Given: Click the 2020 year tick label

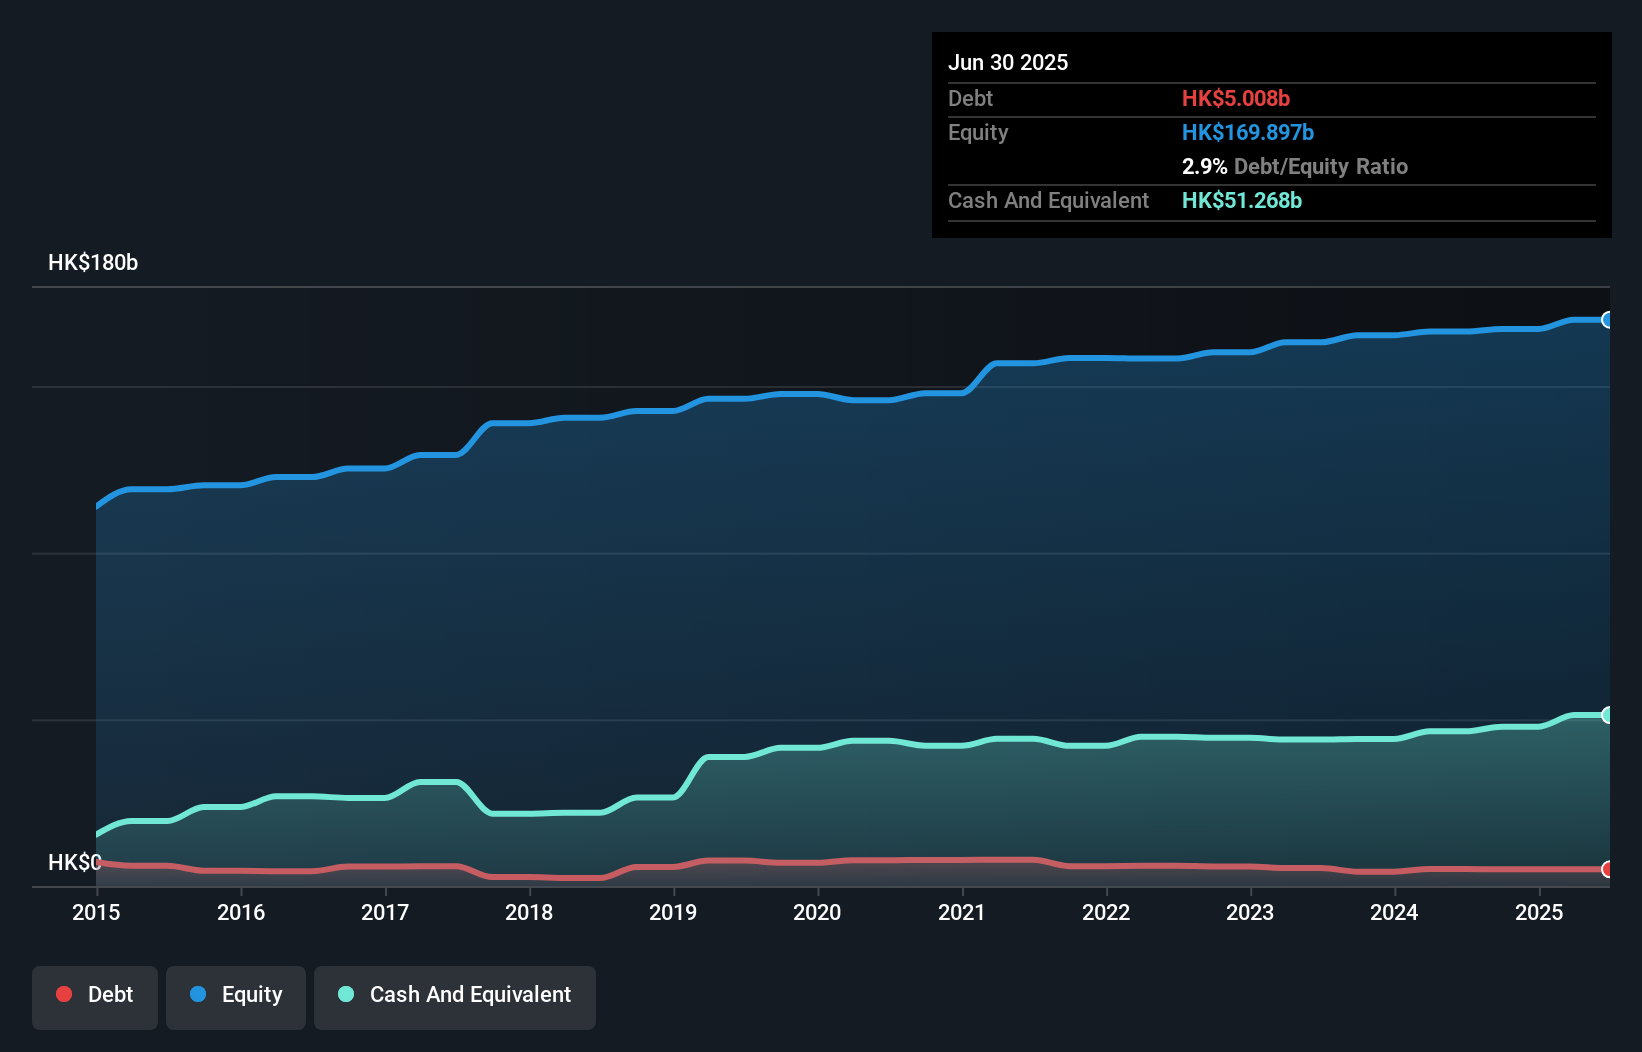Looking at the screenshot, I should (x=817, y=912).
